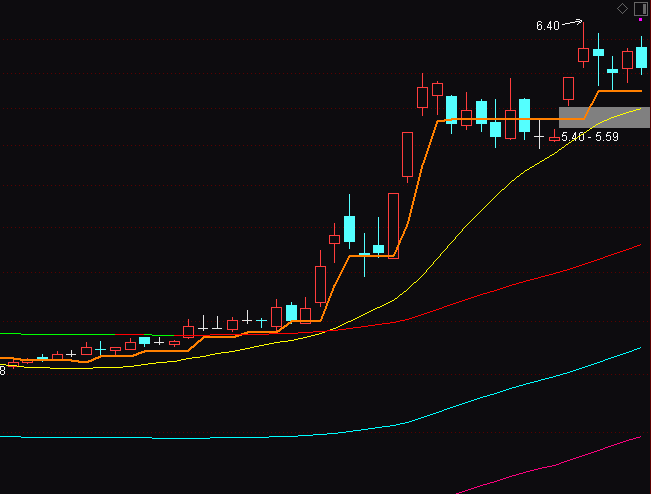Click the green horizontal line at left
This screenshot has height=494, width=651.
pos(60,334)
